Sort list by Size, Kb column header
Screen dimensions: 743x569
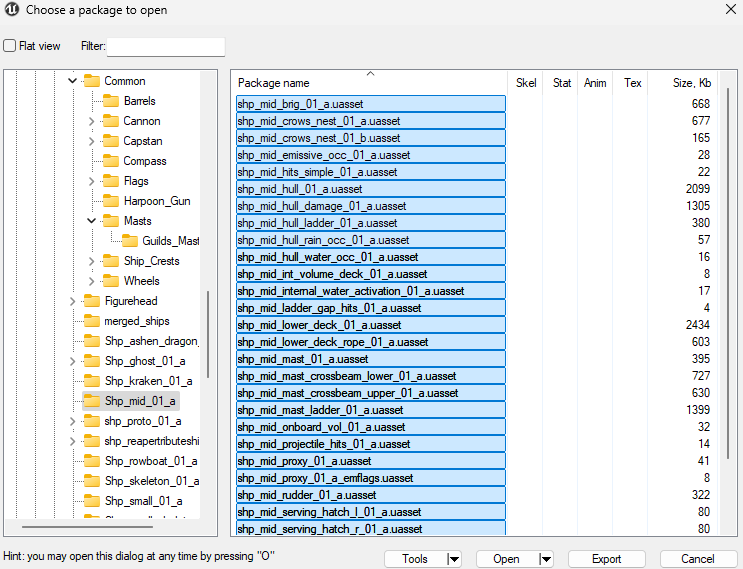pos(691,83)
